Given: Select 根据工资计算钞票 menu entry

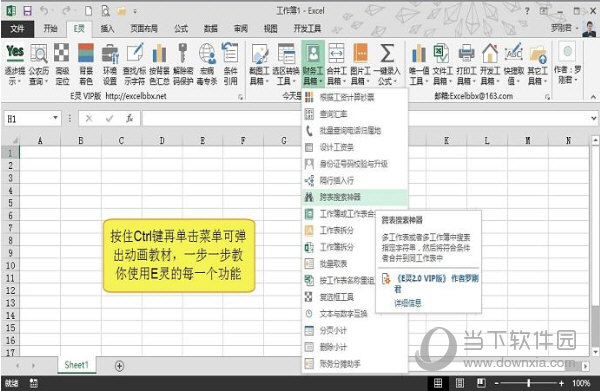Looking at the screenshot, I should pos(355,97).
